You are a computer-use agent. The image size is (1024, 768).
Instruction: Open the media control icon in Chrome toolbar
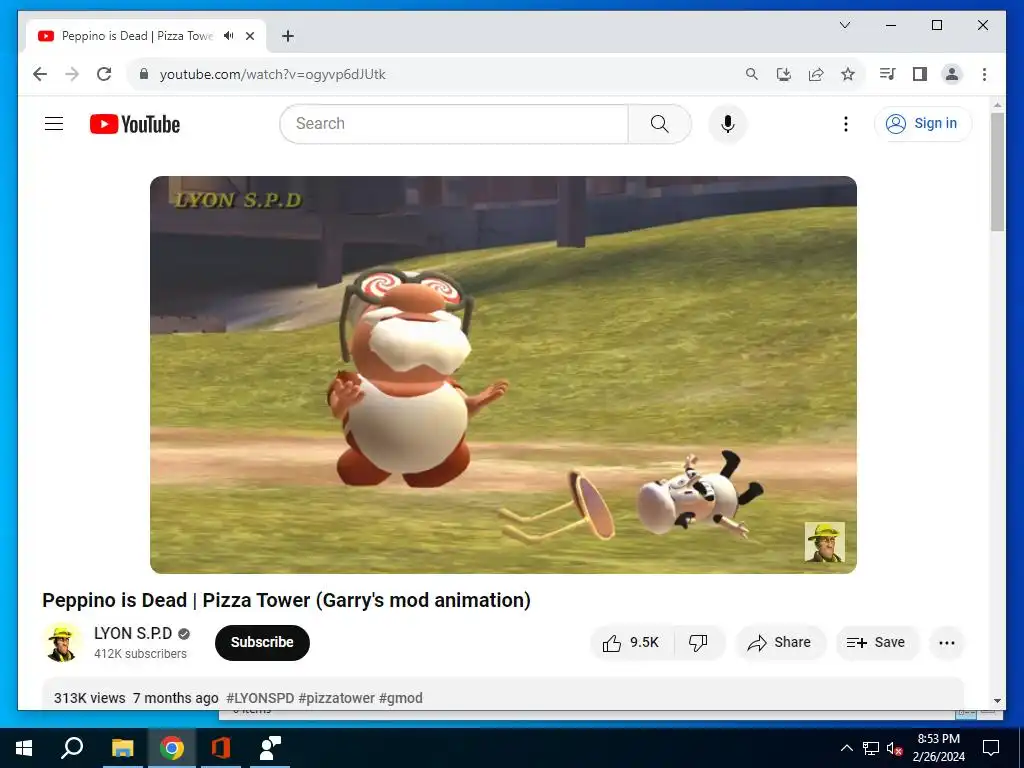(887, 74)
